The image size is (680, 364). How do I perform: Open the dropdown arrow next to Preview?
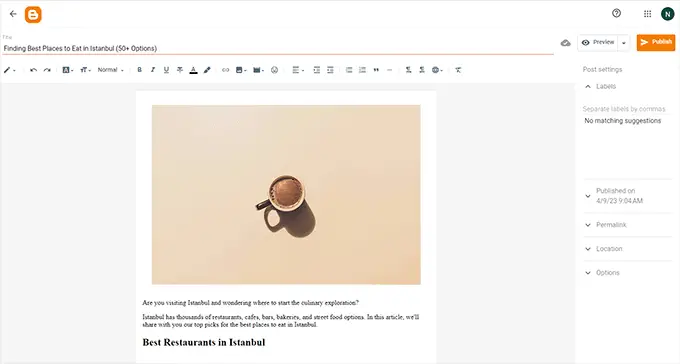click(x=624, y=43)
